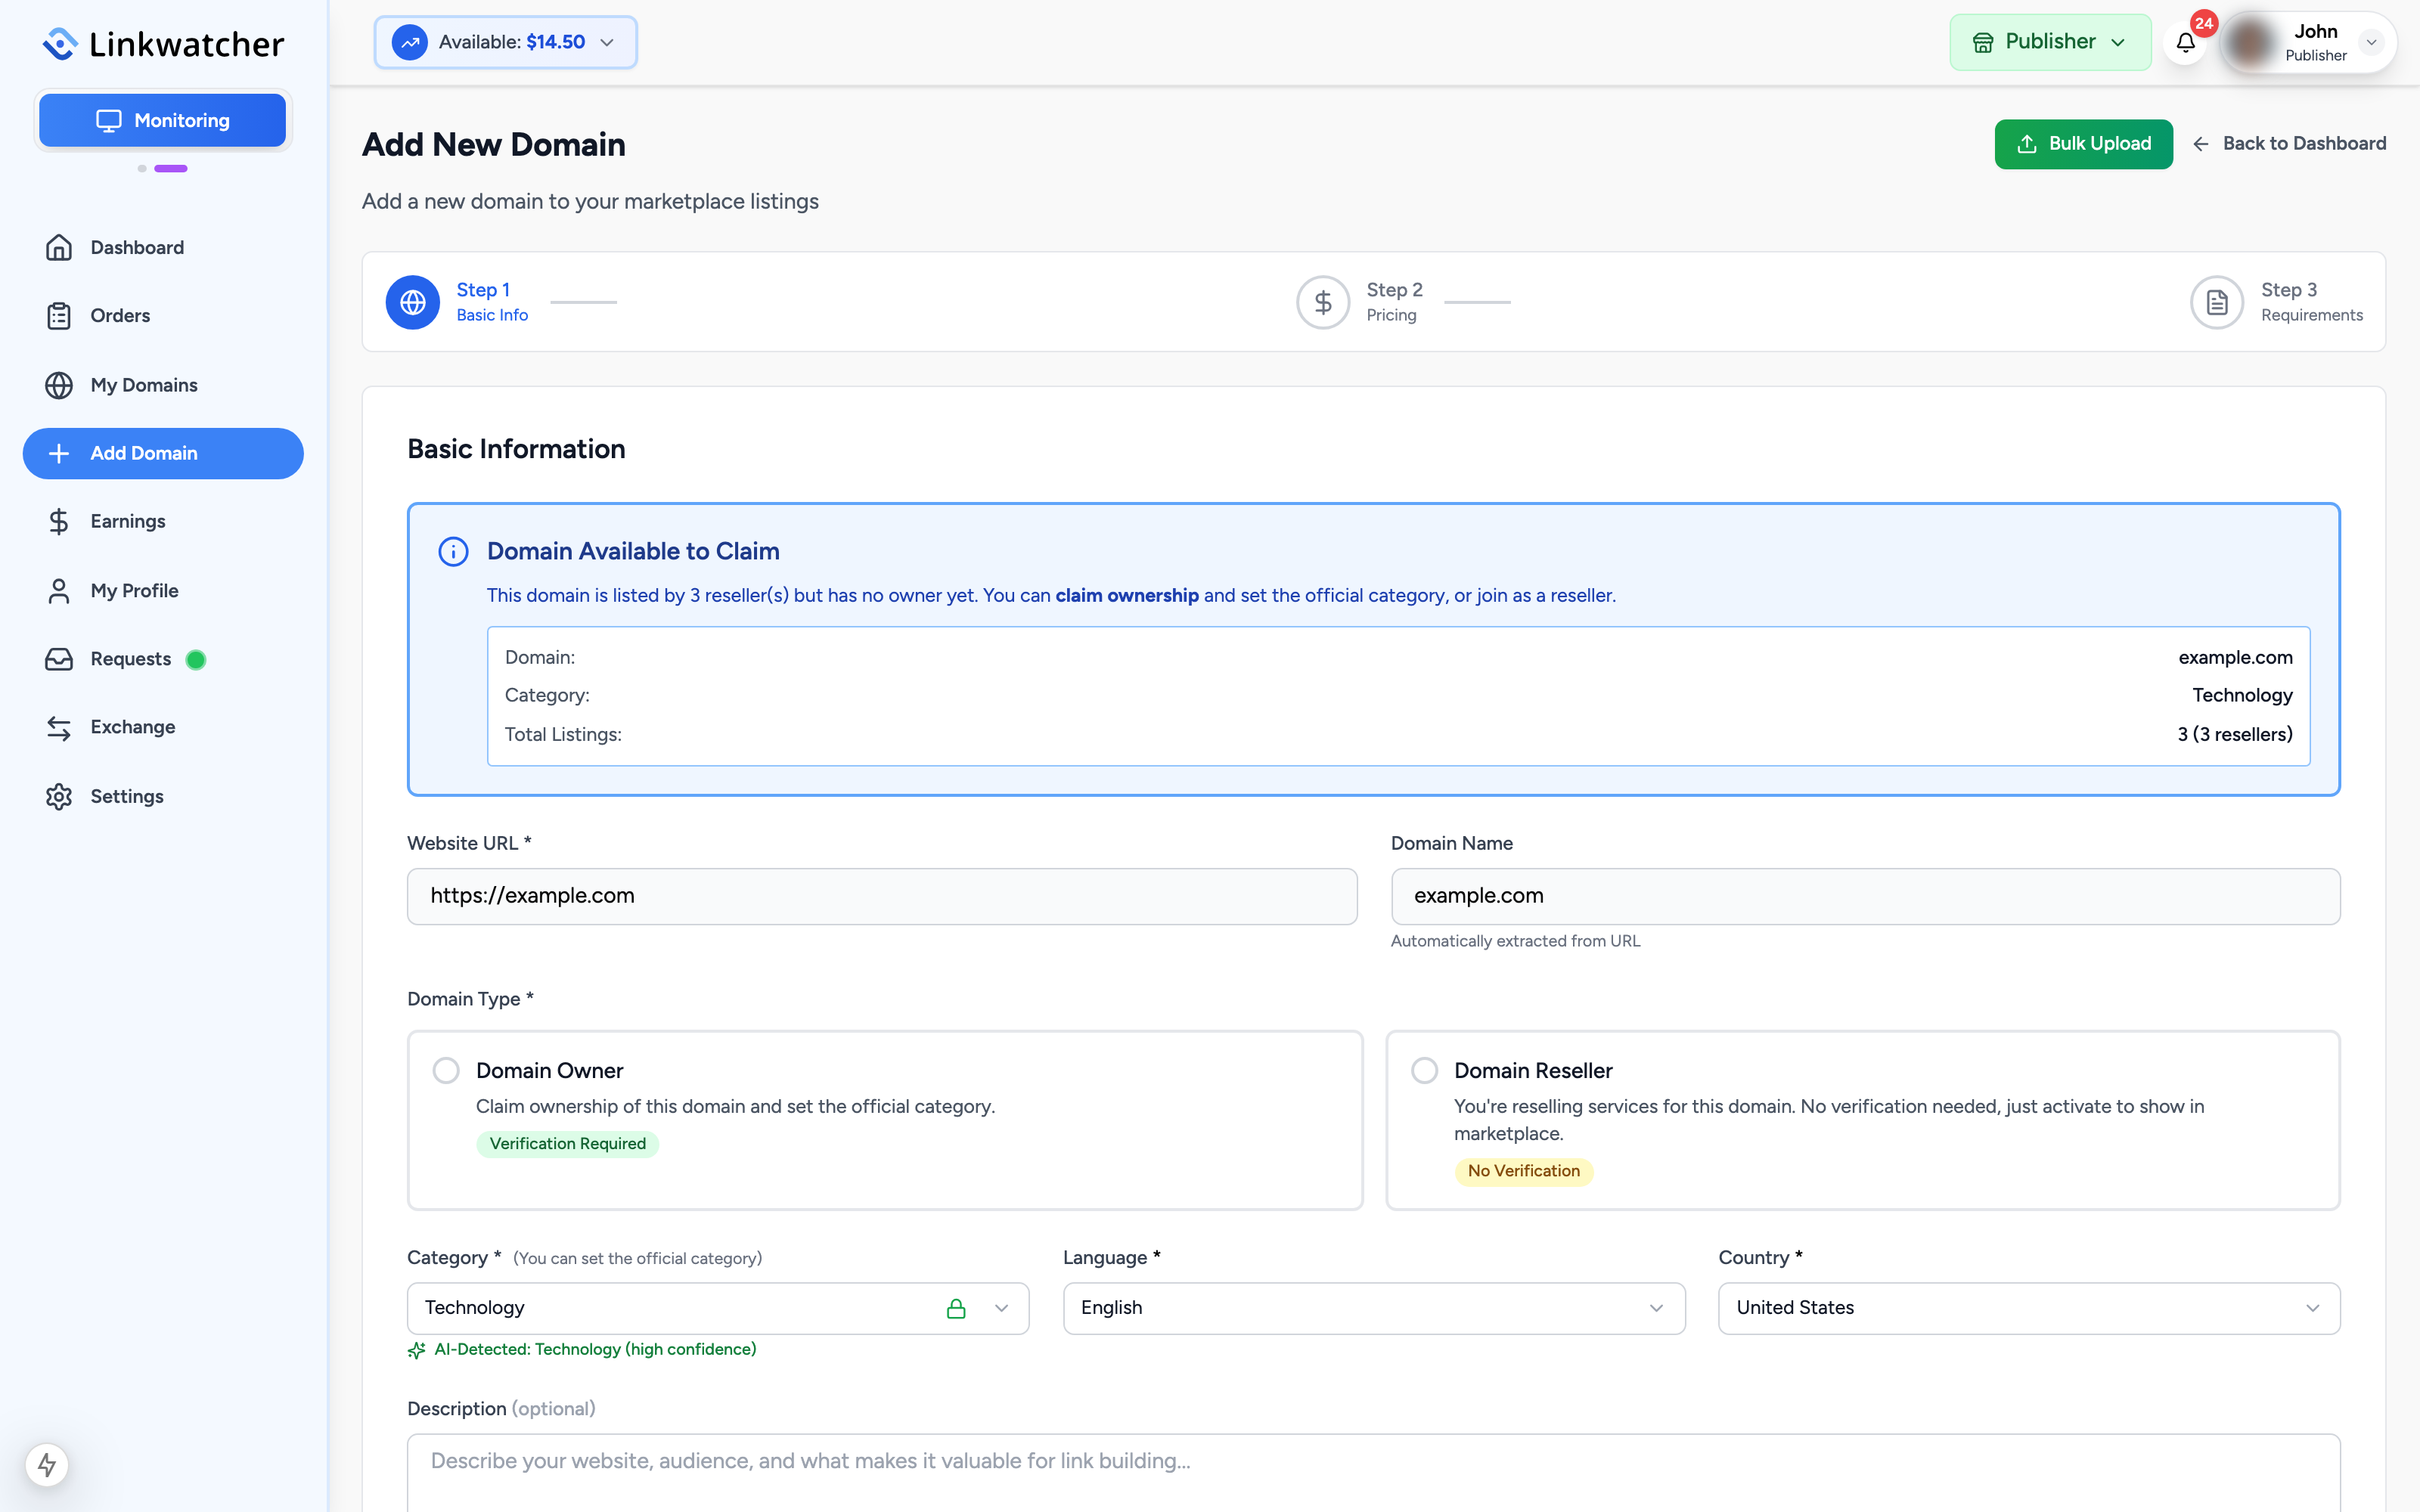Image resolution: width=2420 pixels, height=1512 pixels.
Task: Click the lightning bolt floating icon
Action: pyautogui.click(x=47, y=1465)
